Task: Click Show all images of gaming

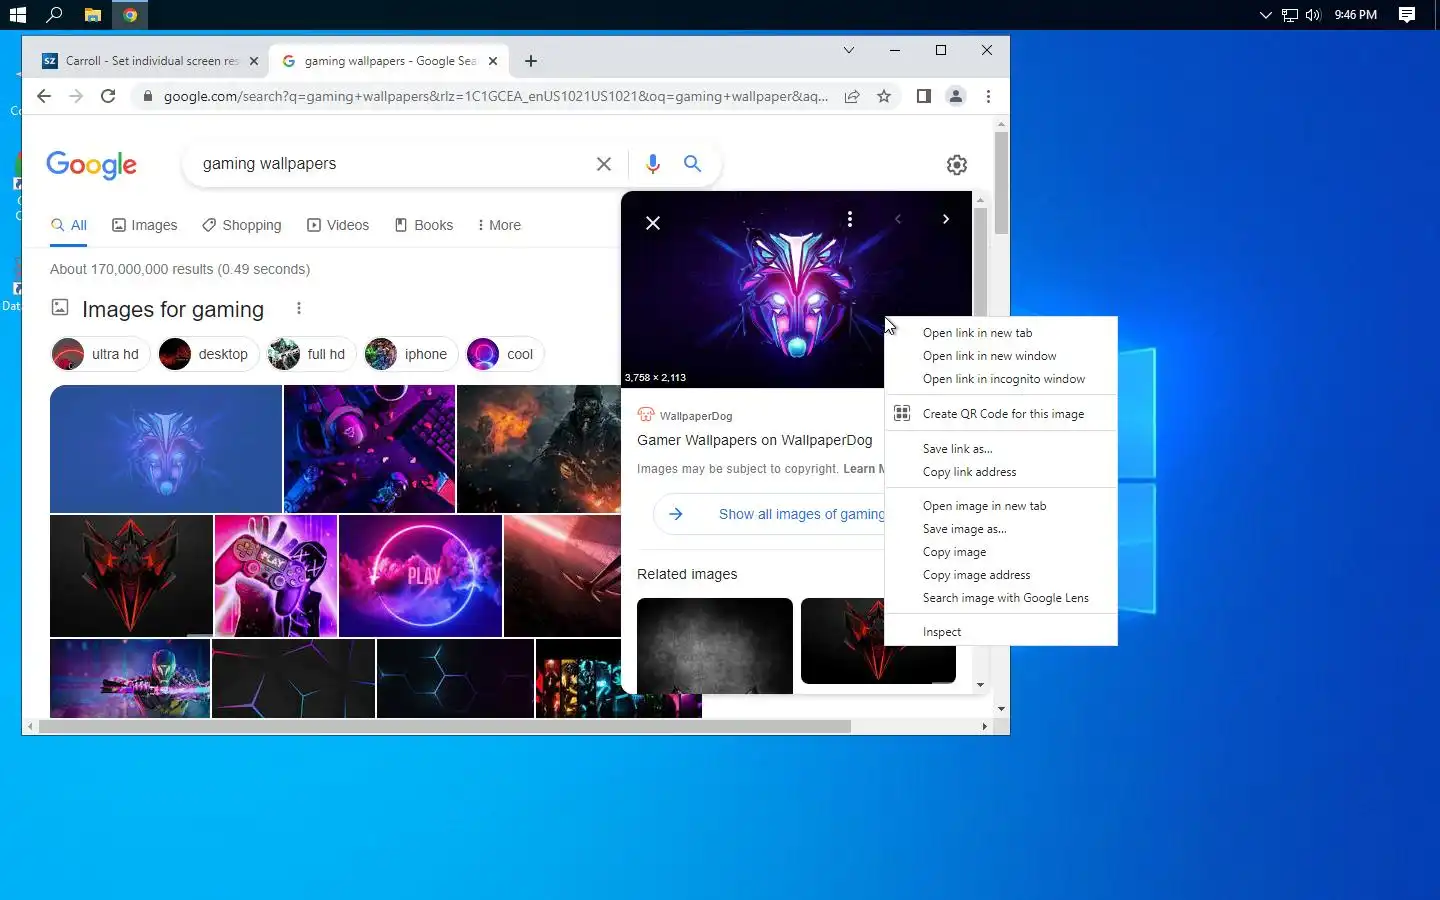Action: coord(769,514)
